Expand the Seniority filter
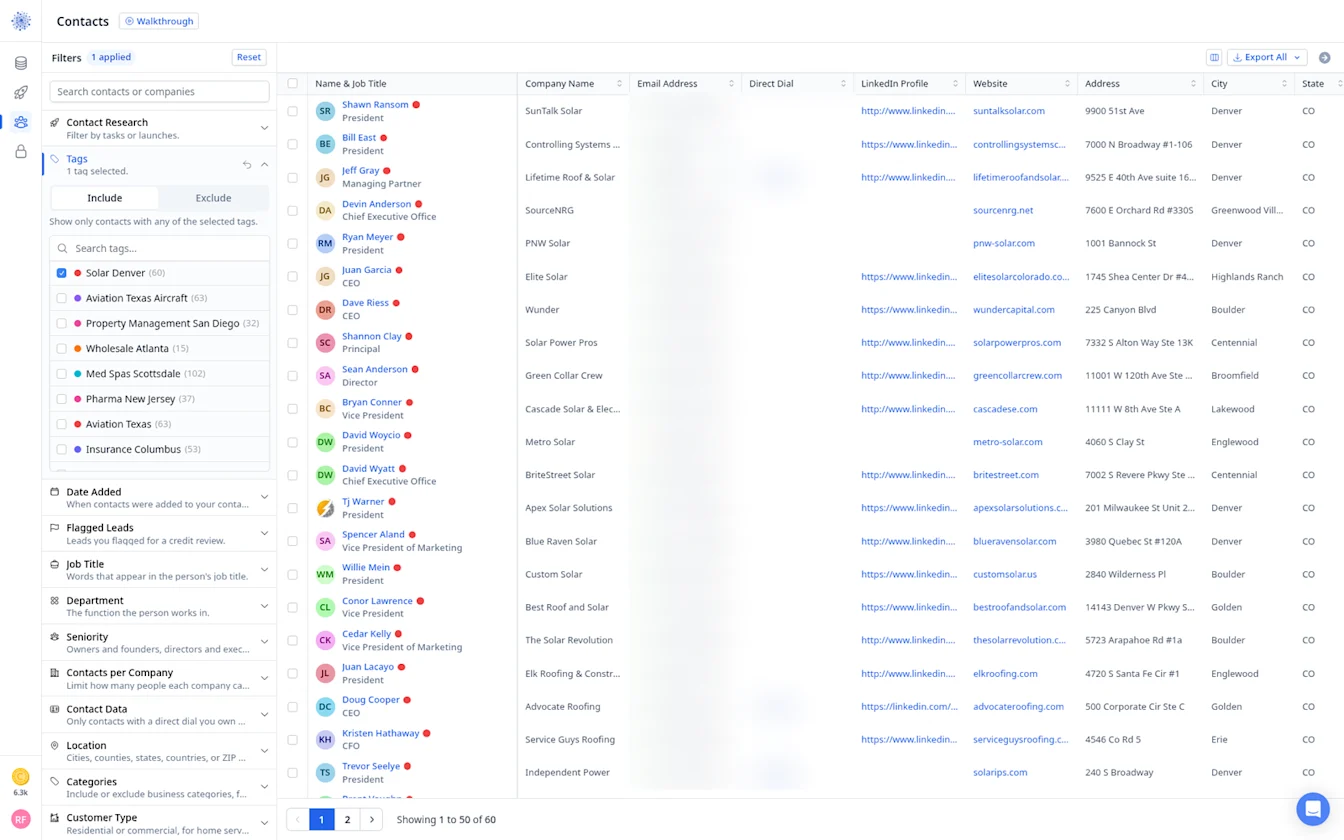Viewport: 1344px width, 840px height. [x=159, y=642]
